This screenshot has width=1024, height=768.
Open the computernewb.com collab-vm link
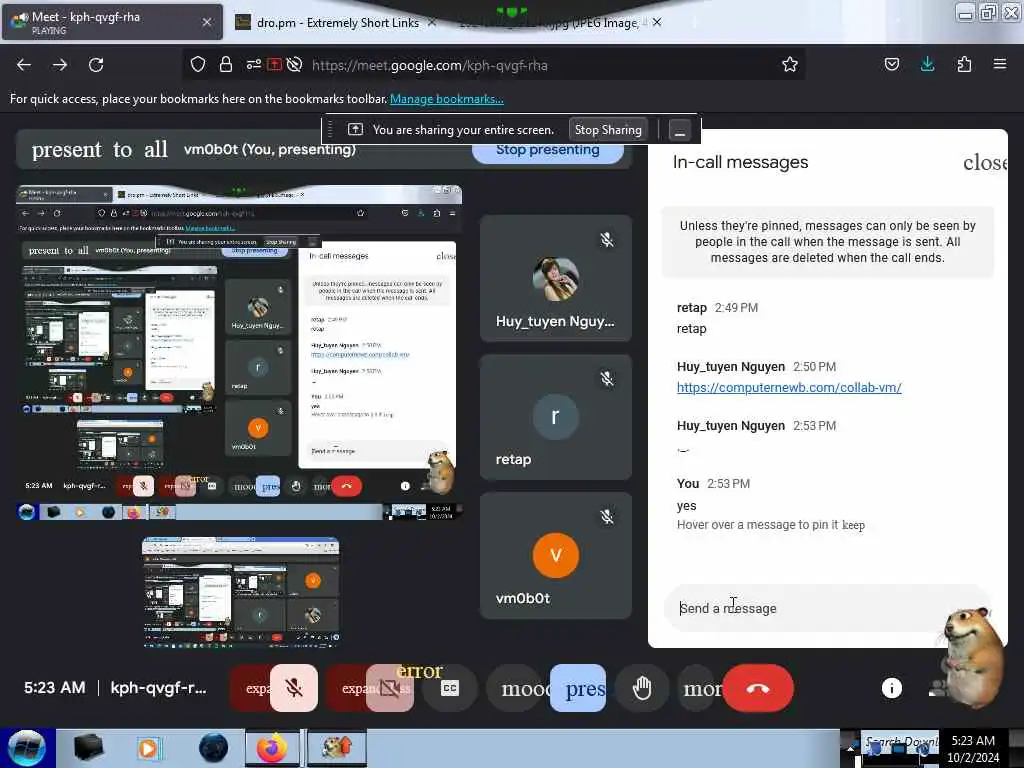tap(789, 387)
